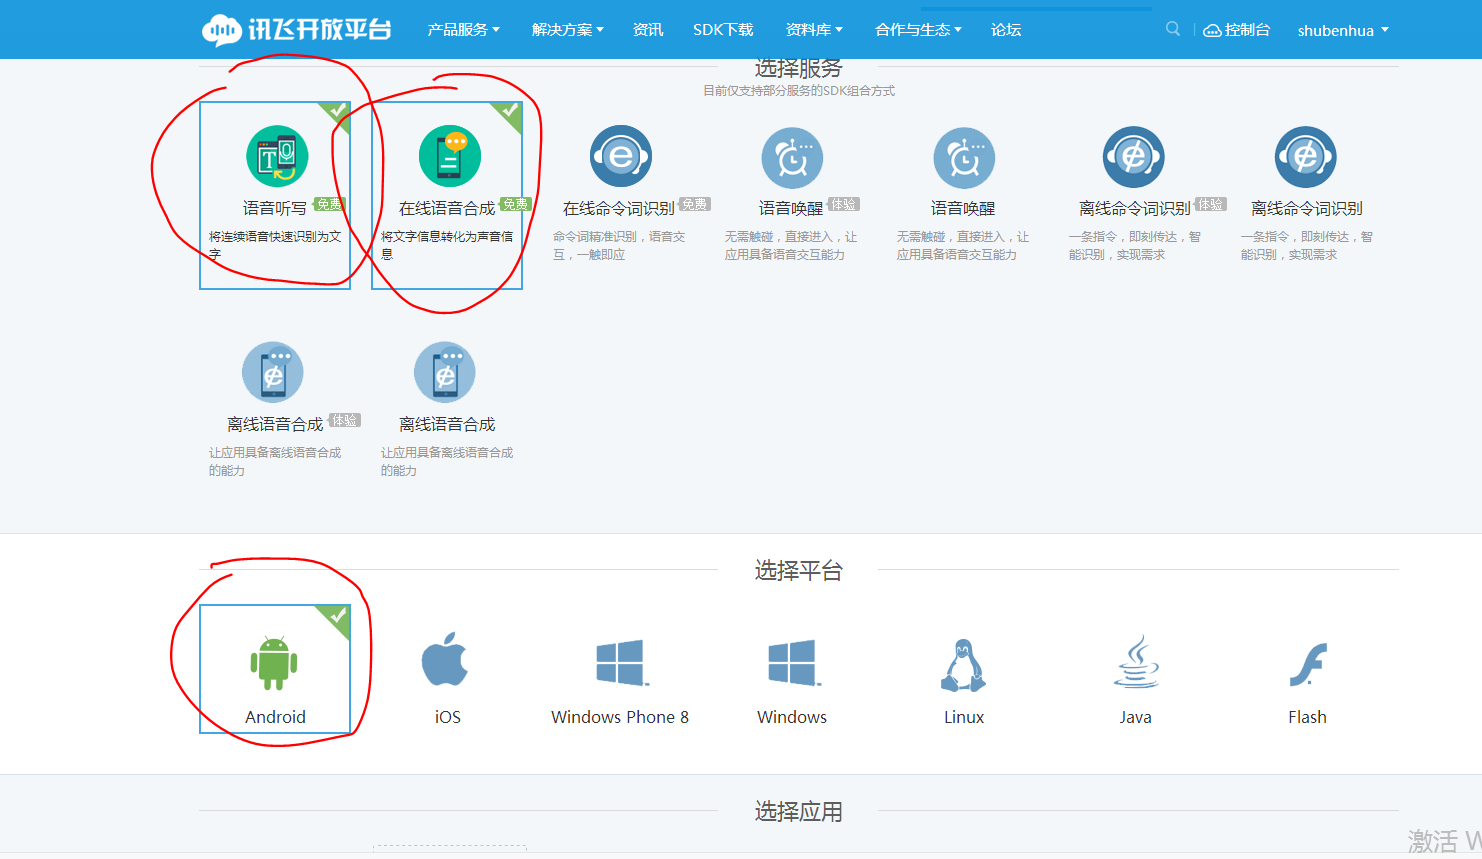Select the Linux penguin platform icon
The width and height of the screenshot is (1482, 859).
(964, 665)
